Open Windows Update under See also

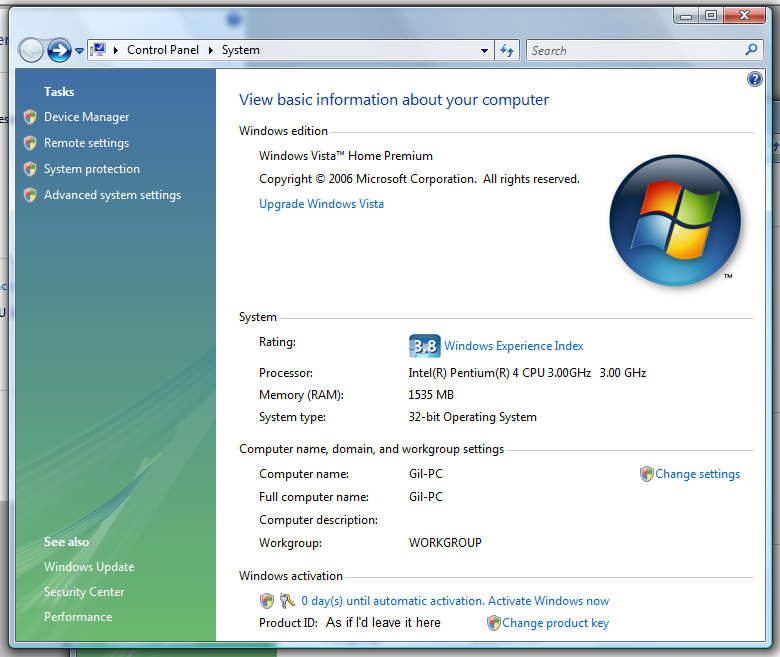click(x=89, y=567)
